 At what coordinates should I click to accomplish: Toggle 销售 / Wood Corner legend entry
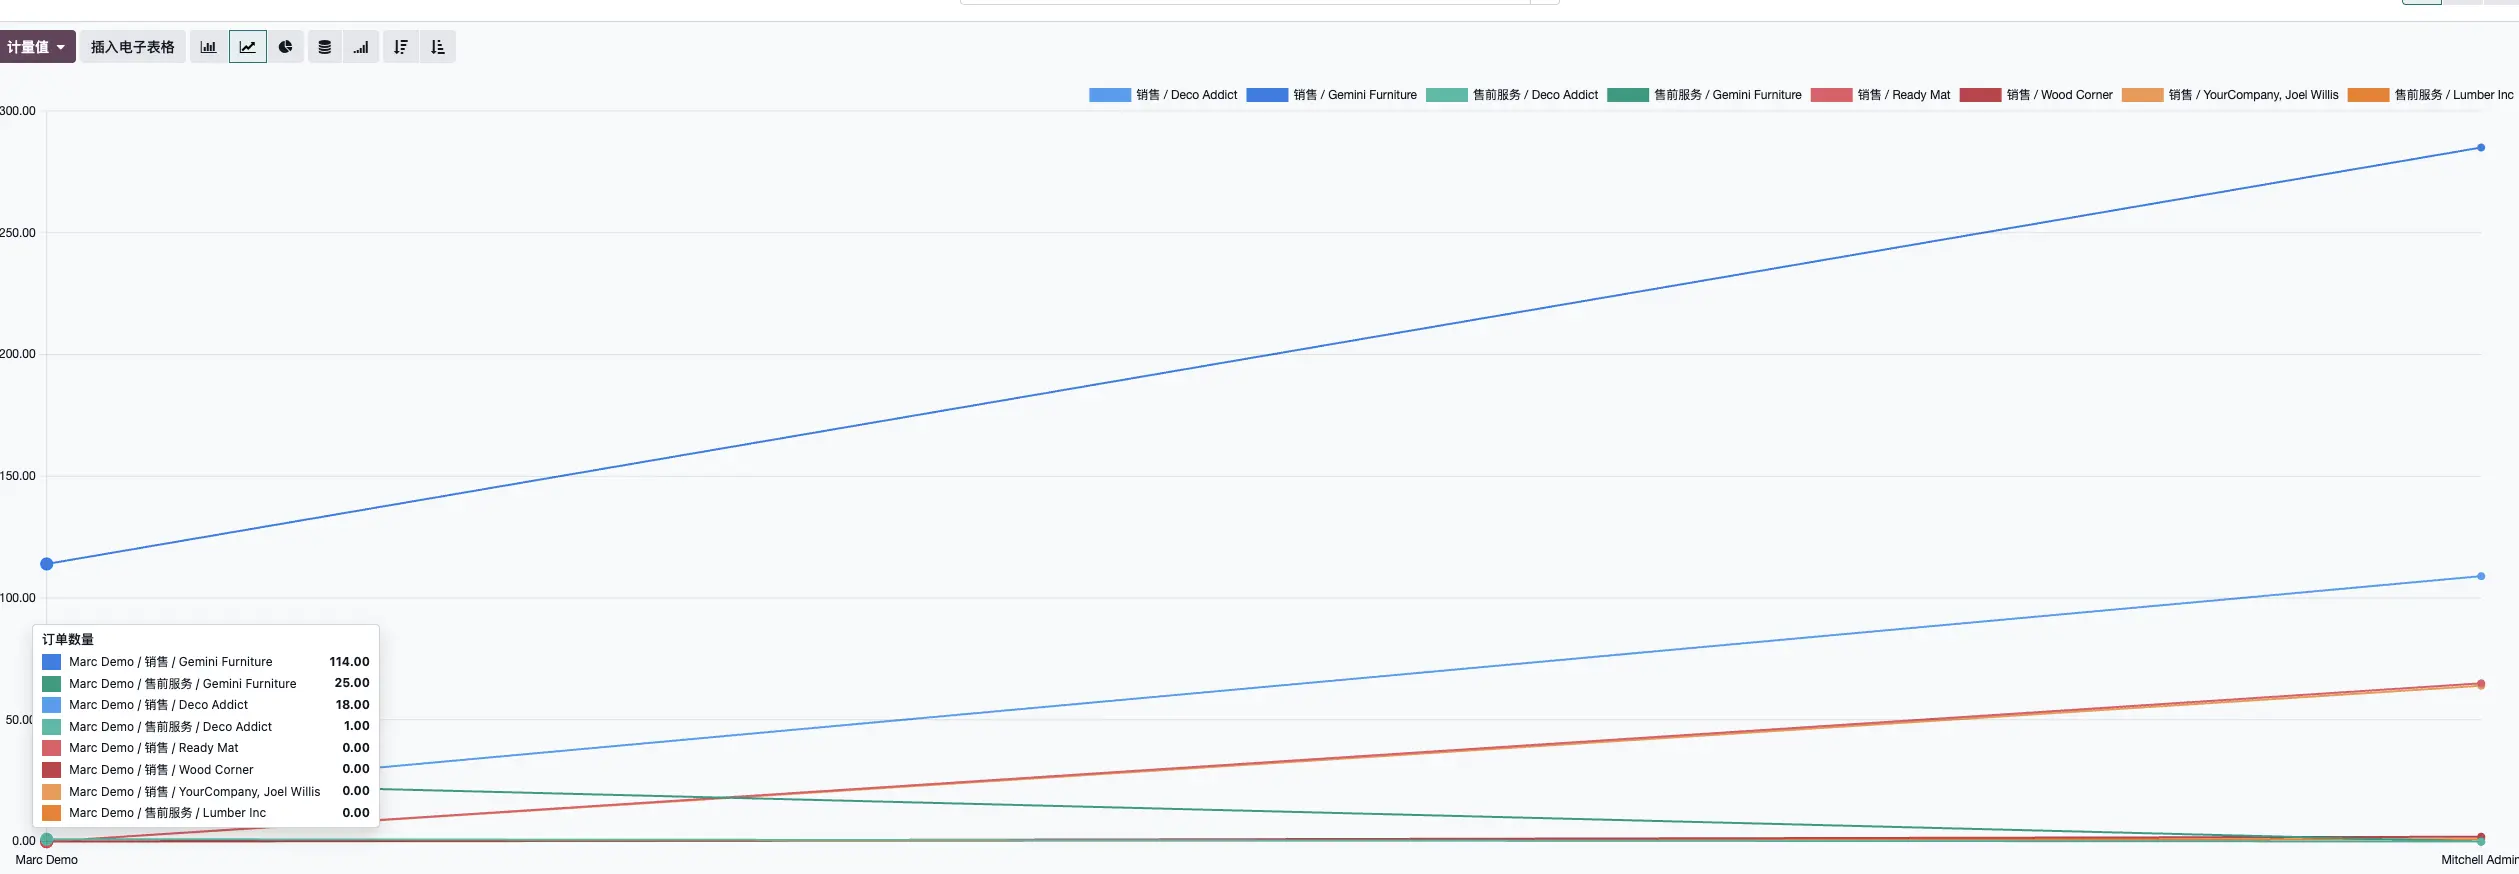tap(2036, 95)
